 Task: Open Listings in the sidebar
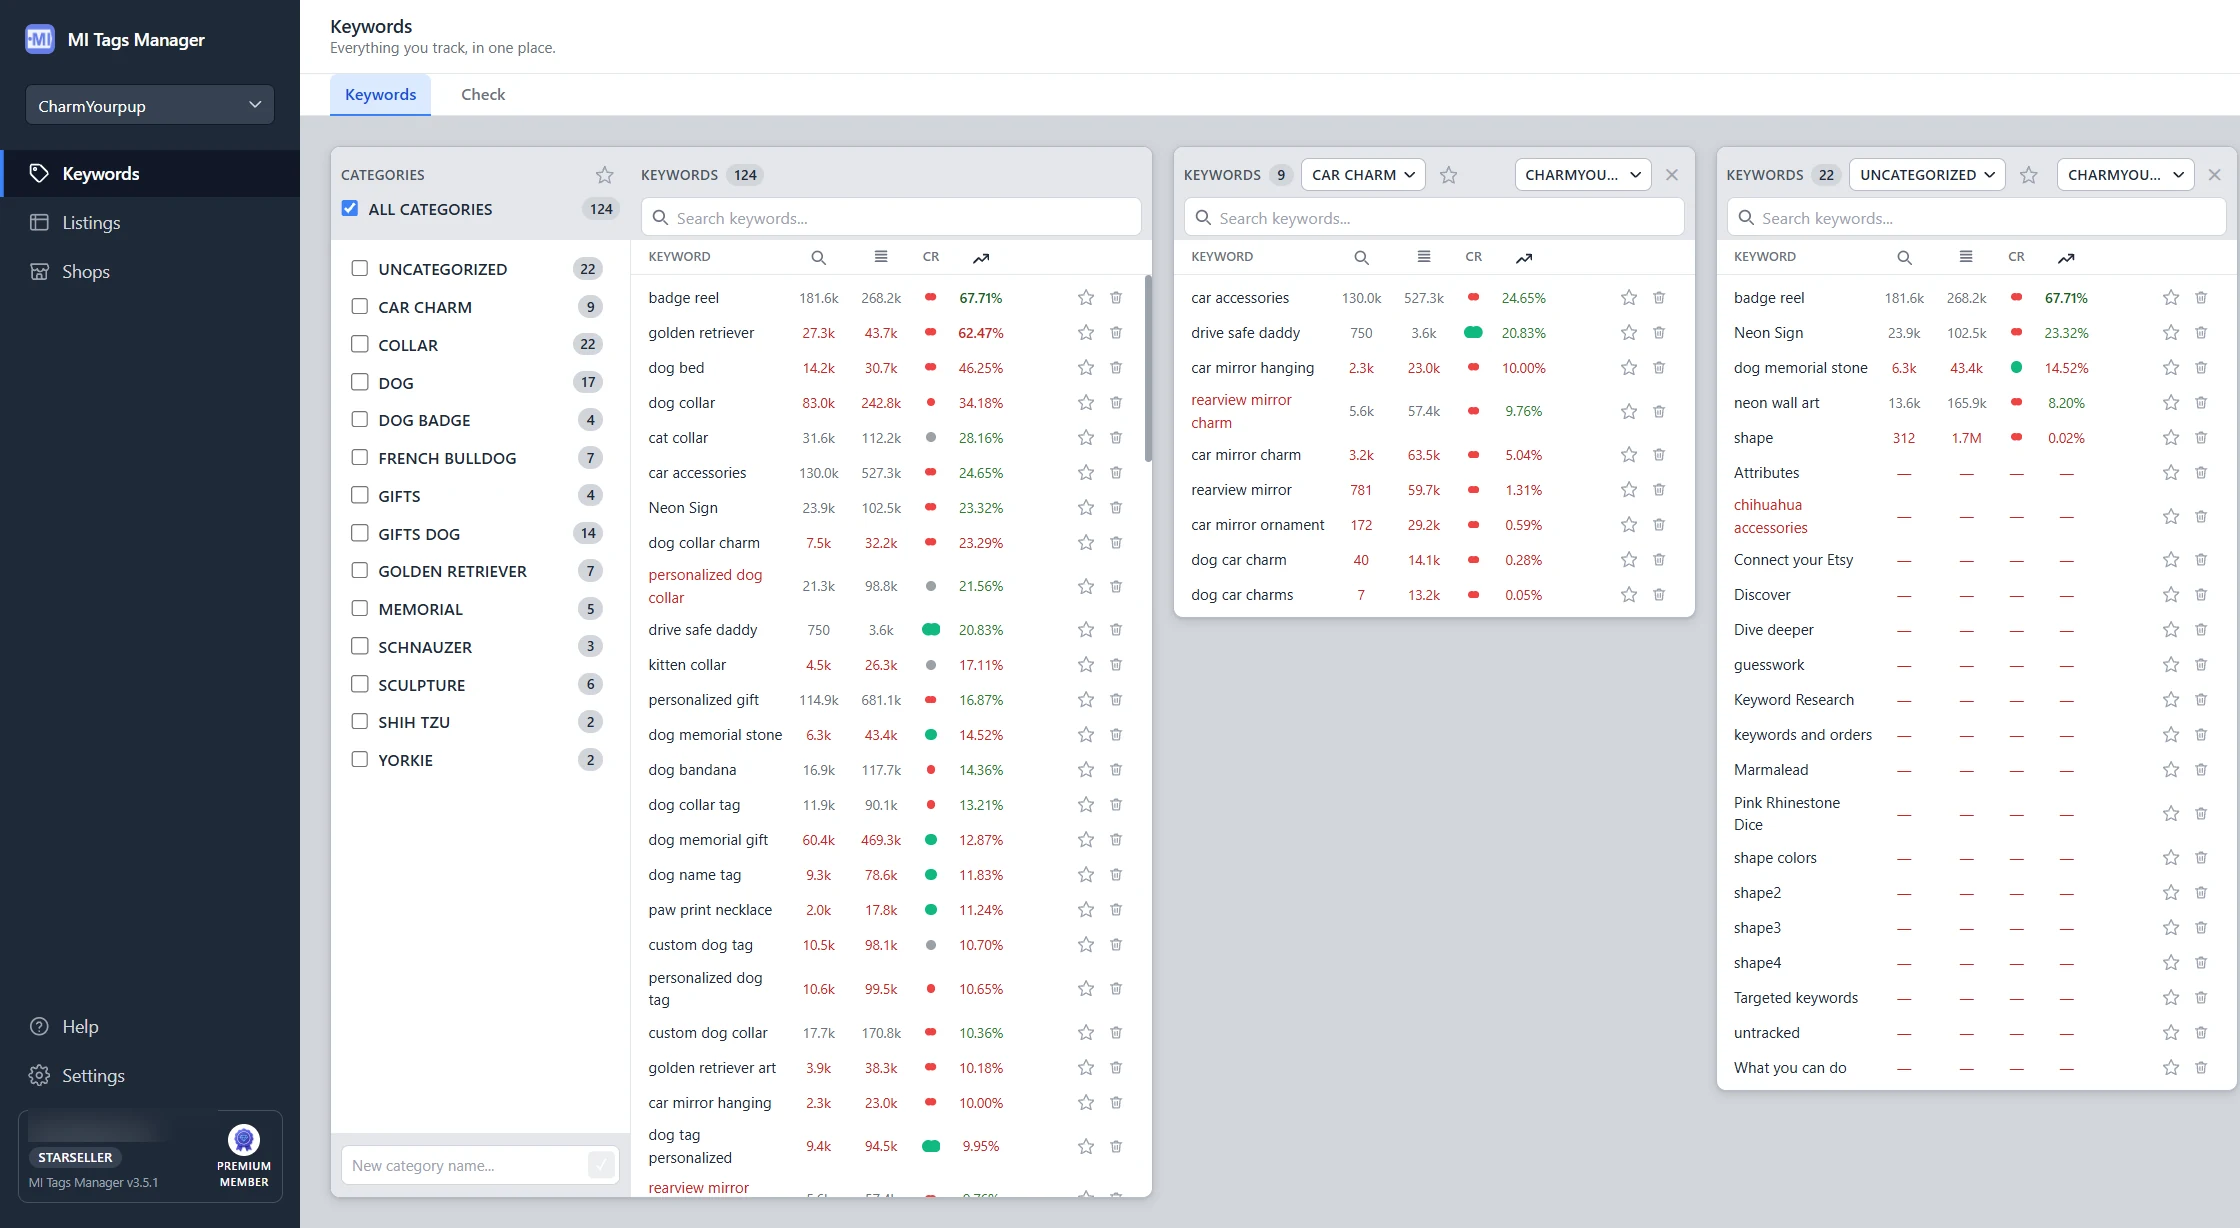pyautogui.click(x=150, y=223)
